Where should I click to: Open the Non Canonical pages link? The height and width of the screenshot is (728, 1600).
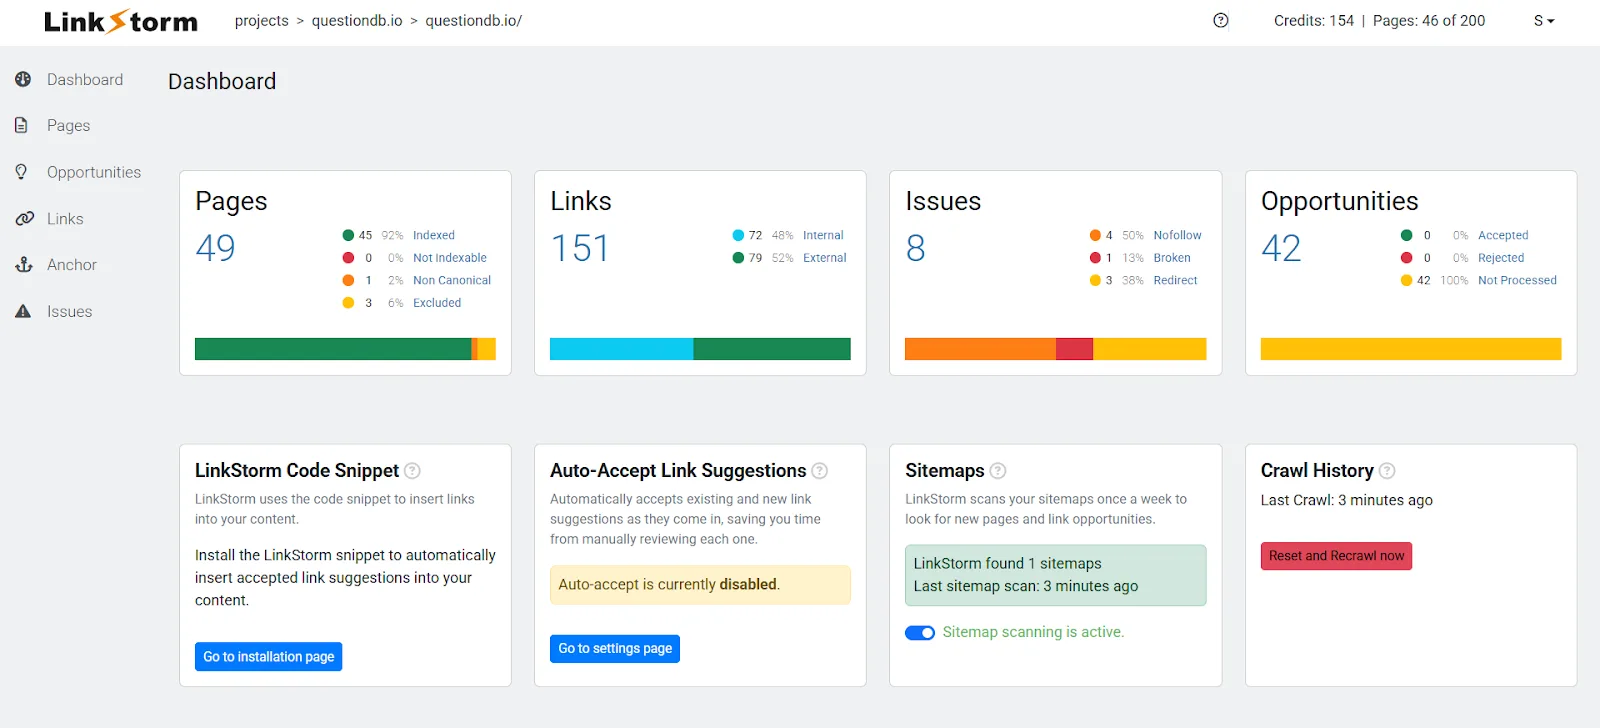pos(452,280)
